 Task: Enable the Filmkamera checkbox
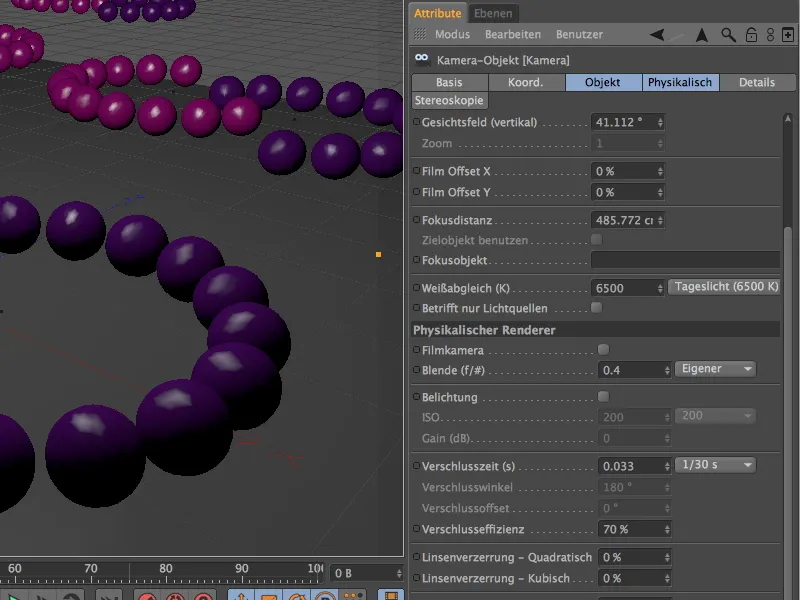tap(603, 349)
